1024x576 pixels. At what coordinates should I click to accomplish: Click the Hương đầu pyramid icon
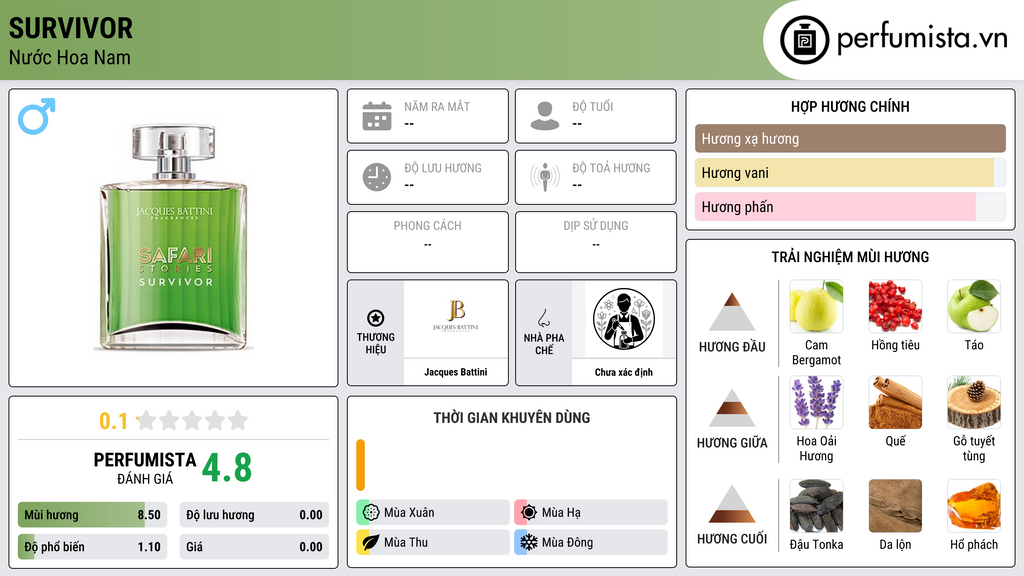732,312
